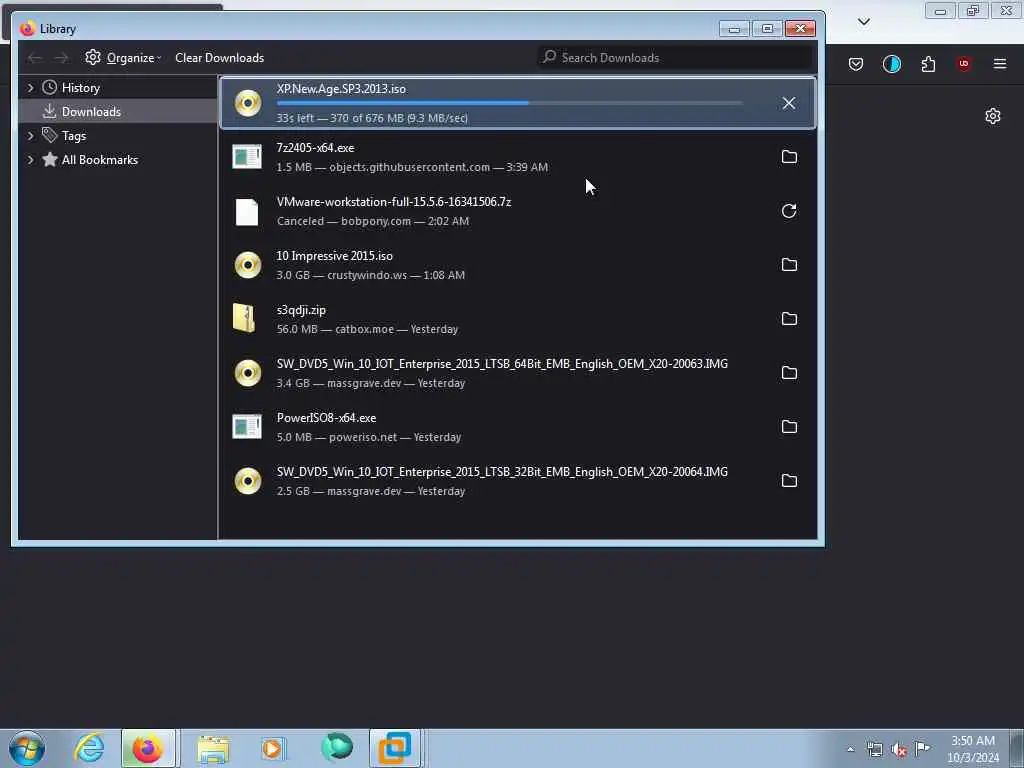The width and height of the screenshot is (1024, 768).
Task: Click the disc icon of 10 Impressive 2015.iso
Action: [248, 265]
